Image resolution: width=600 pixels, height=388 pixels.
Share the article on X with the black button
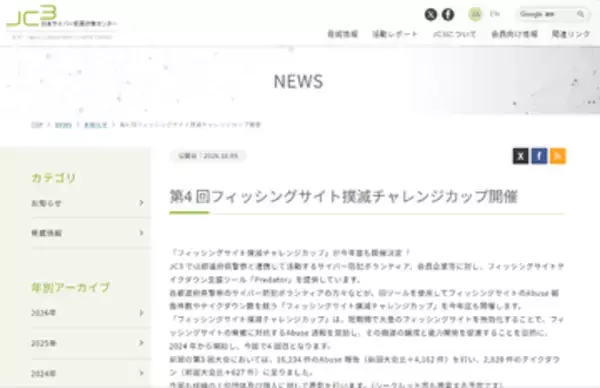pyautogui.click(x=520, y=156)
